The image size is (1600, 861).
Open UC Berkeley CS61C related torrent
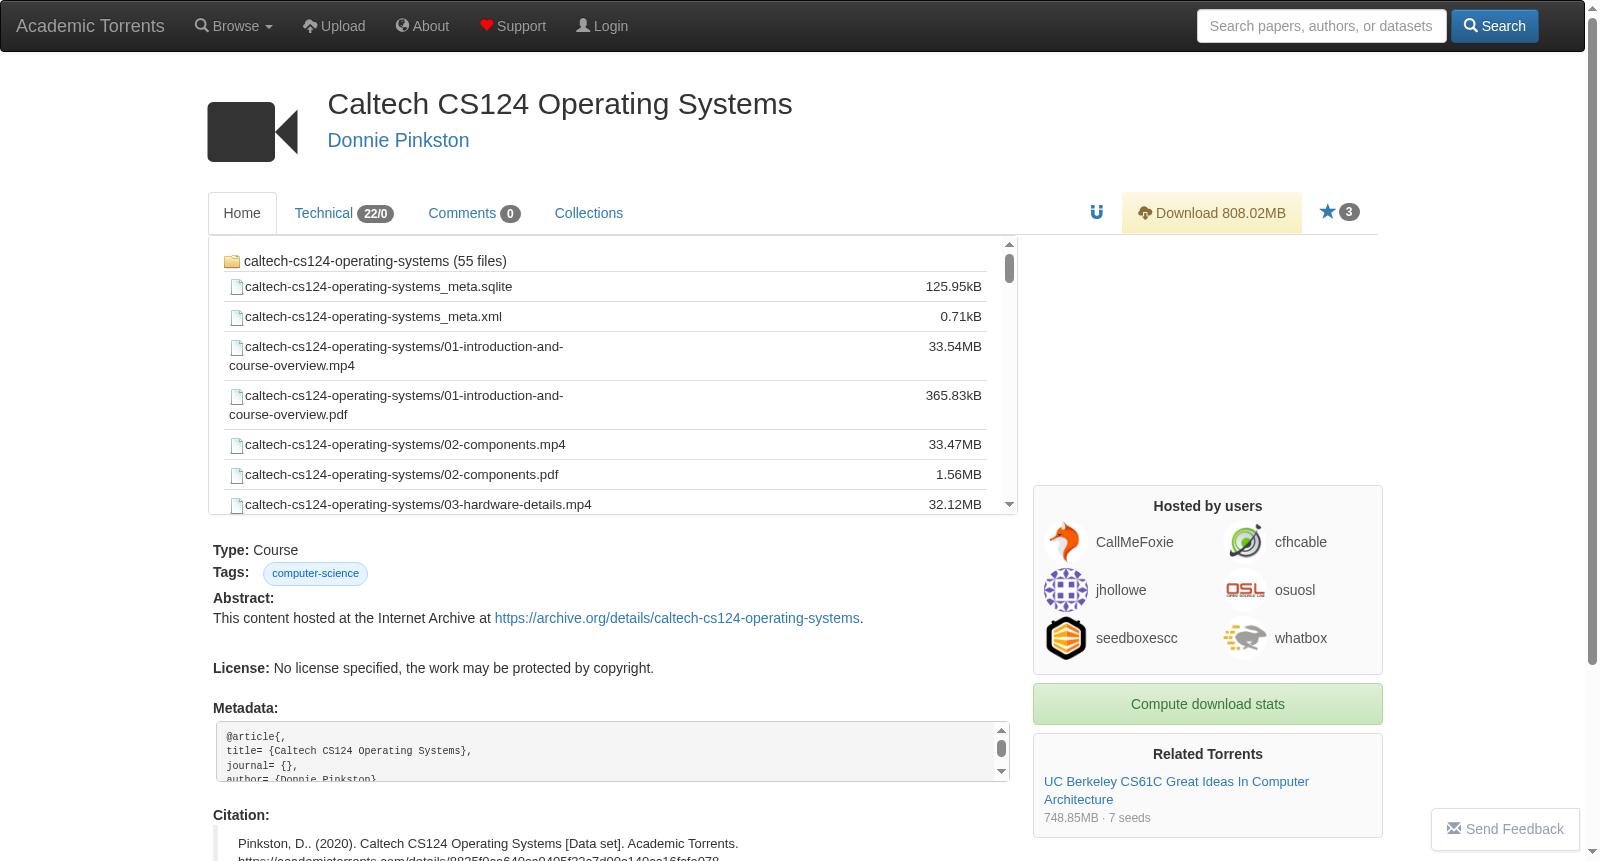click(x=1176, y=790)
